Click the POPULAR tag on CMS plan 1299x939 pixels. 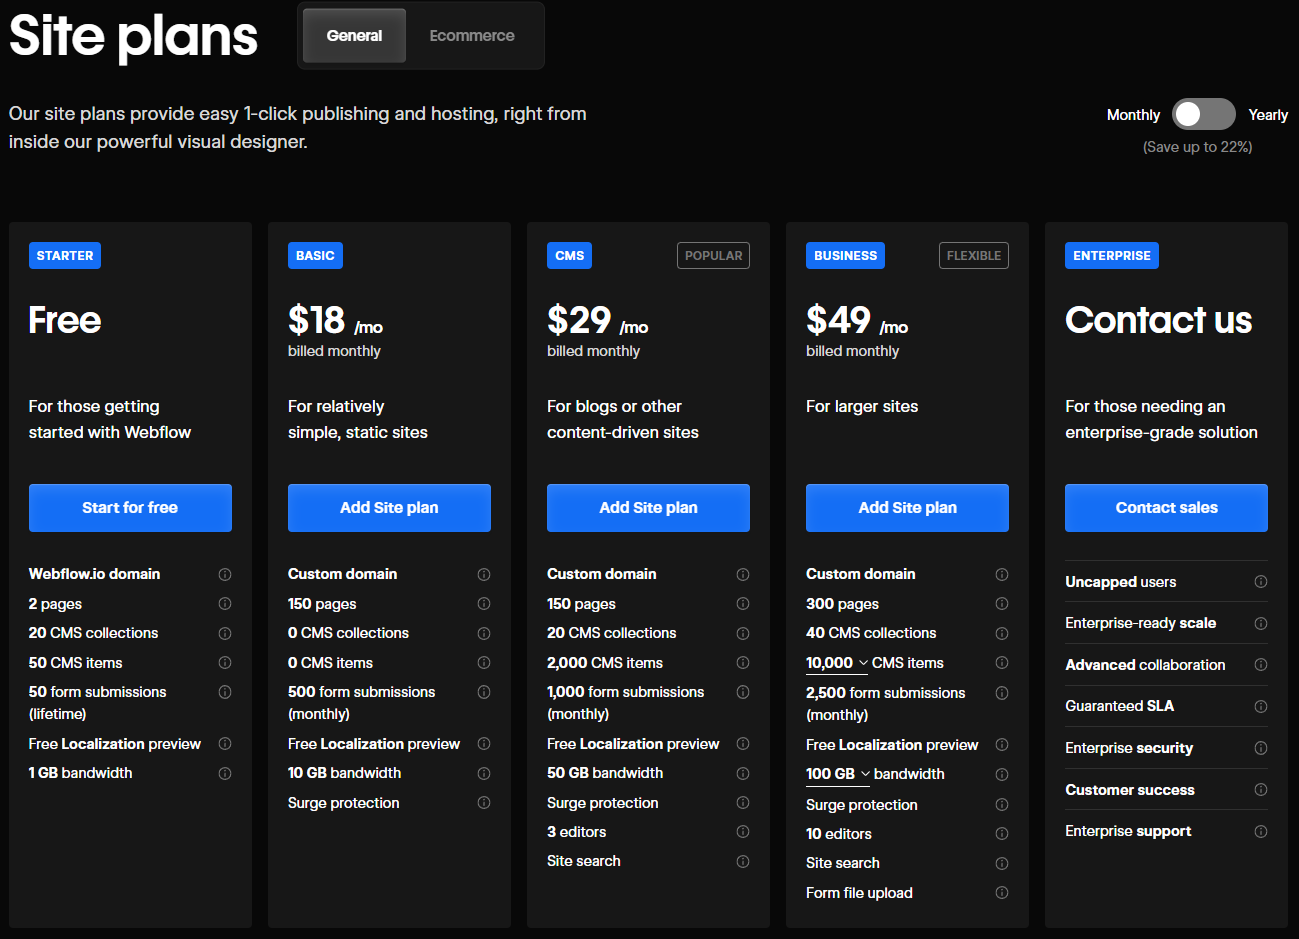713,256
